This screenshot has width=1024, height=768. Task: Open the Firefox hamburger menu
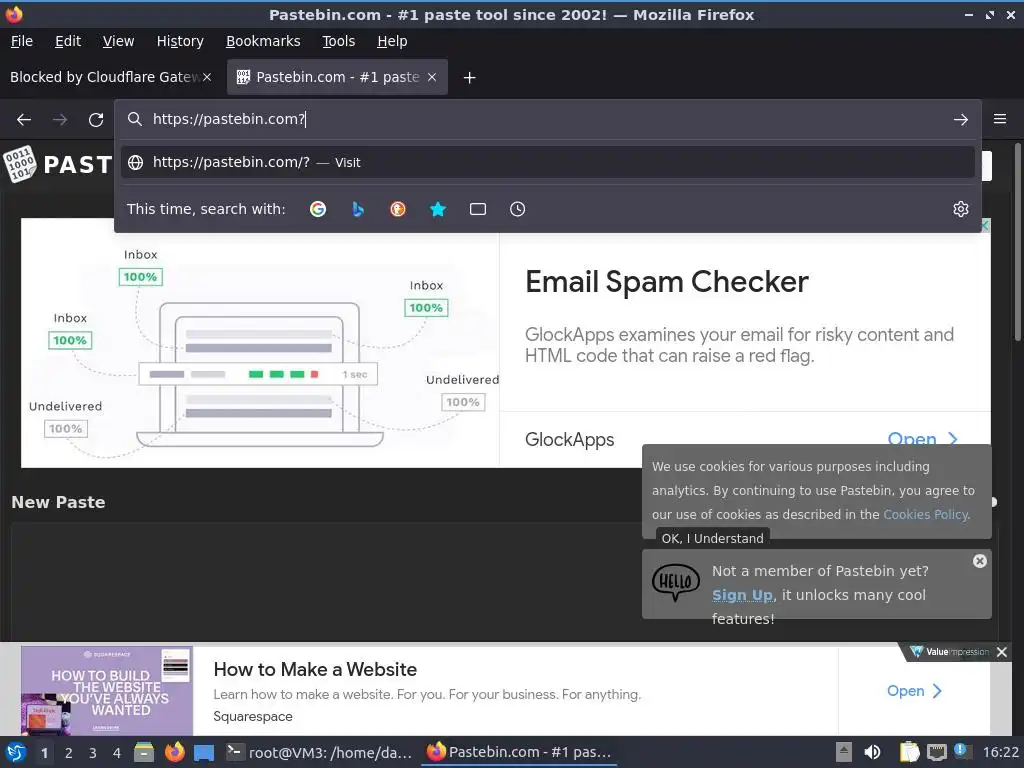click(x=1000, y=119)
